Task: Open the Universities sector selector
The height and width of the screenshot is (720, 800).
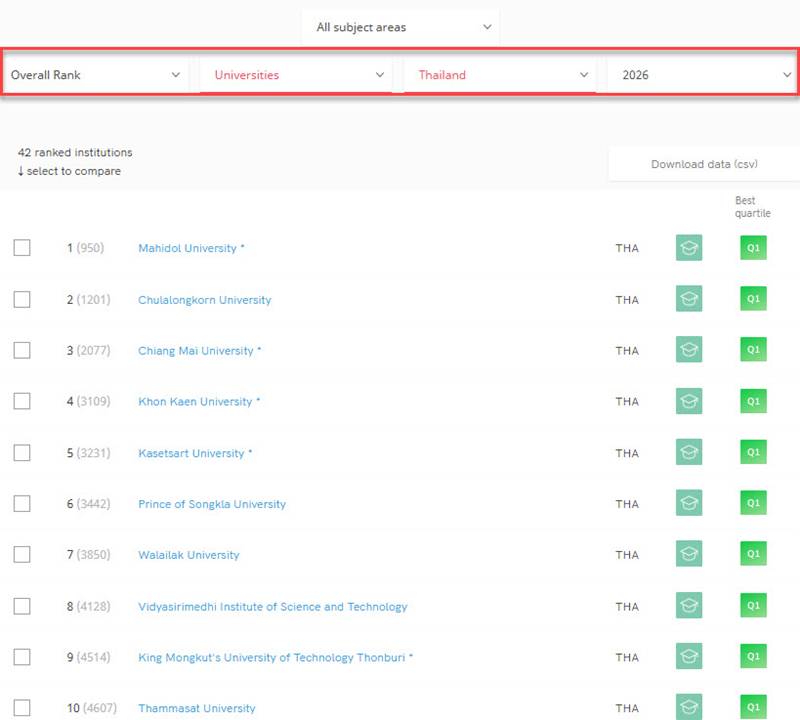Action: click(x=297, y=75)
